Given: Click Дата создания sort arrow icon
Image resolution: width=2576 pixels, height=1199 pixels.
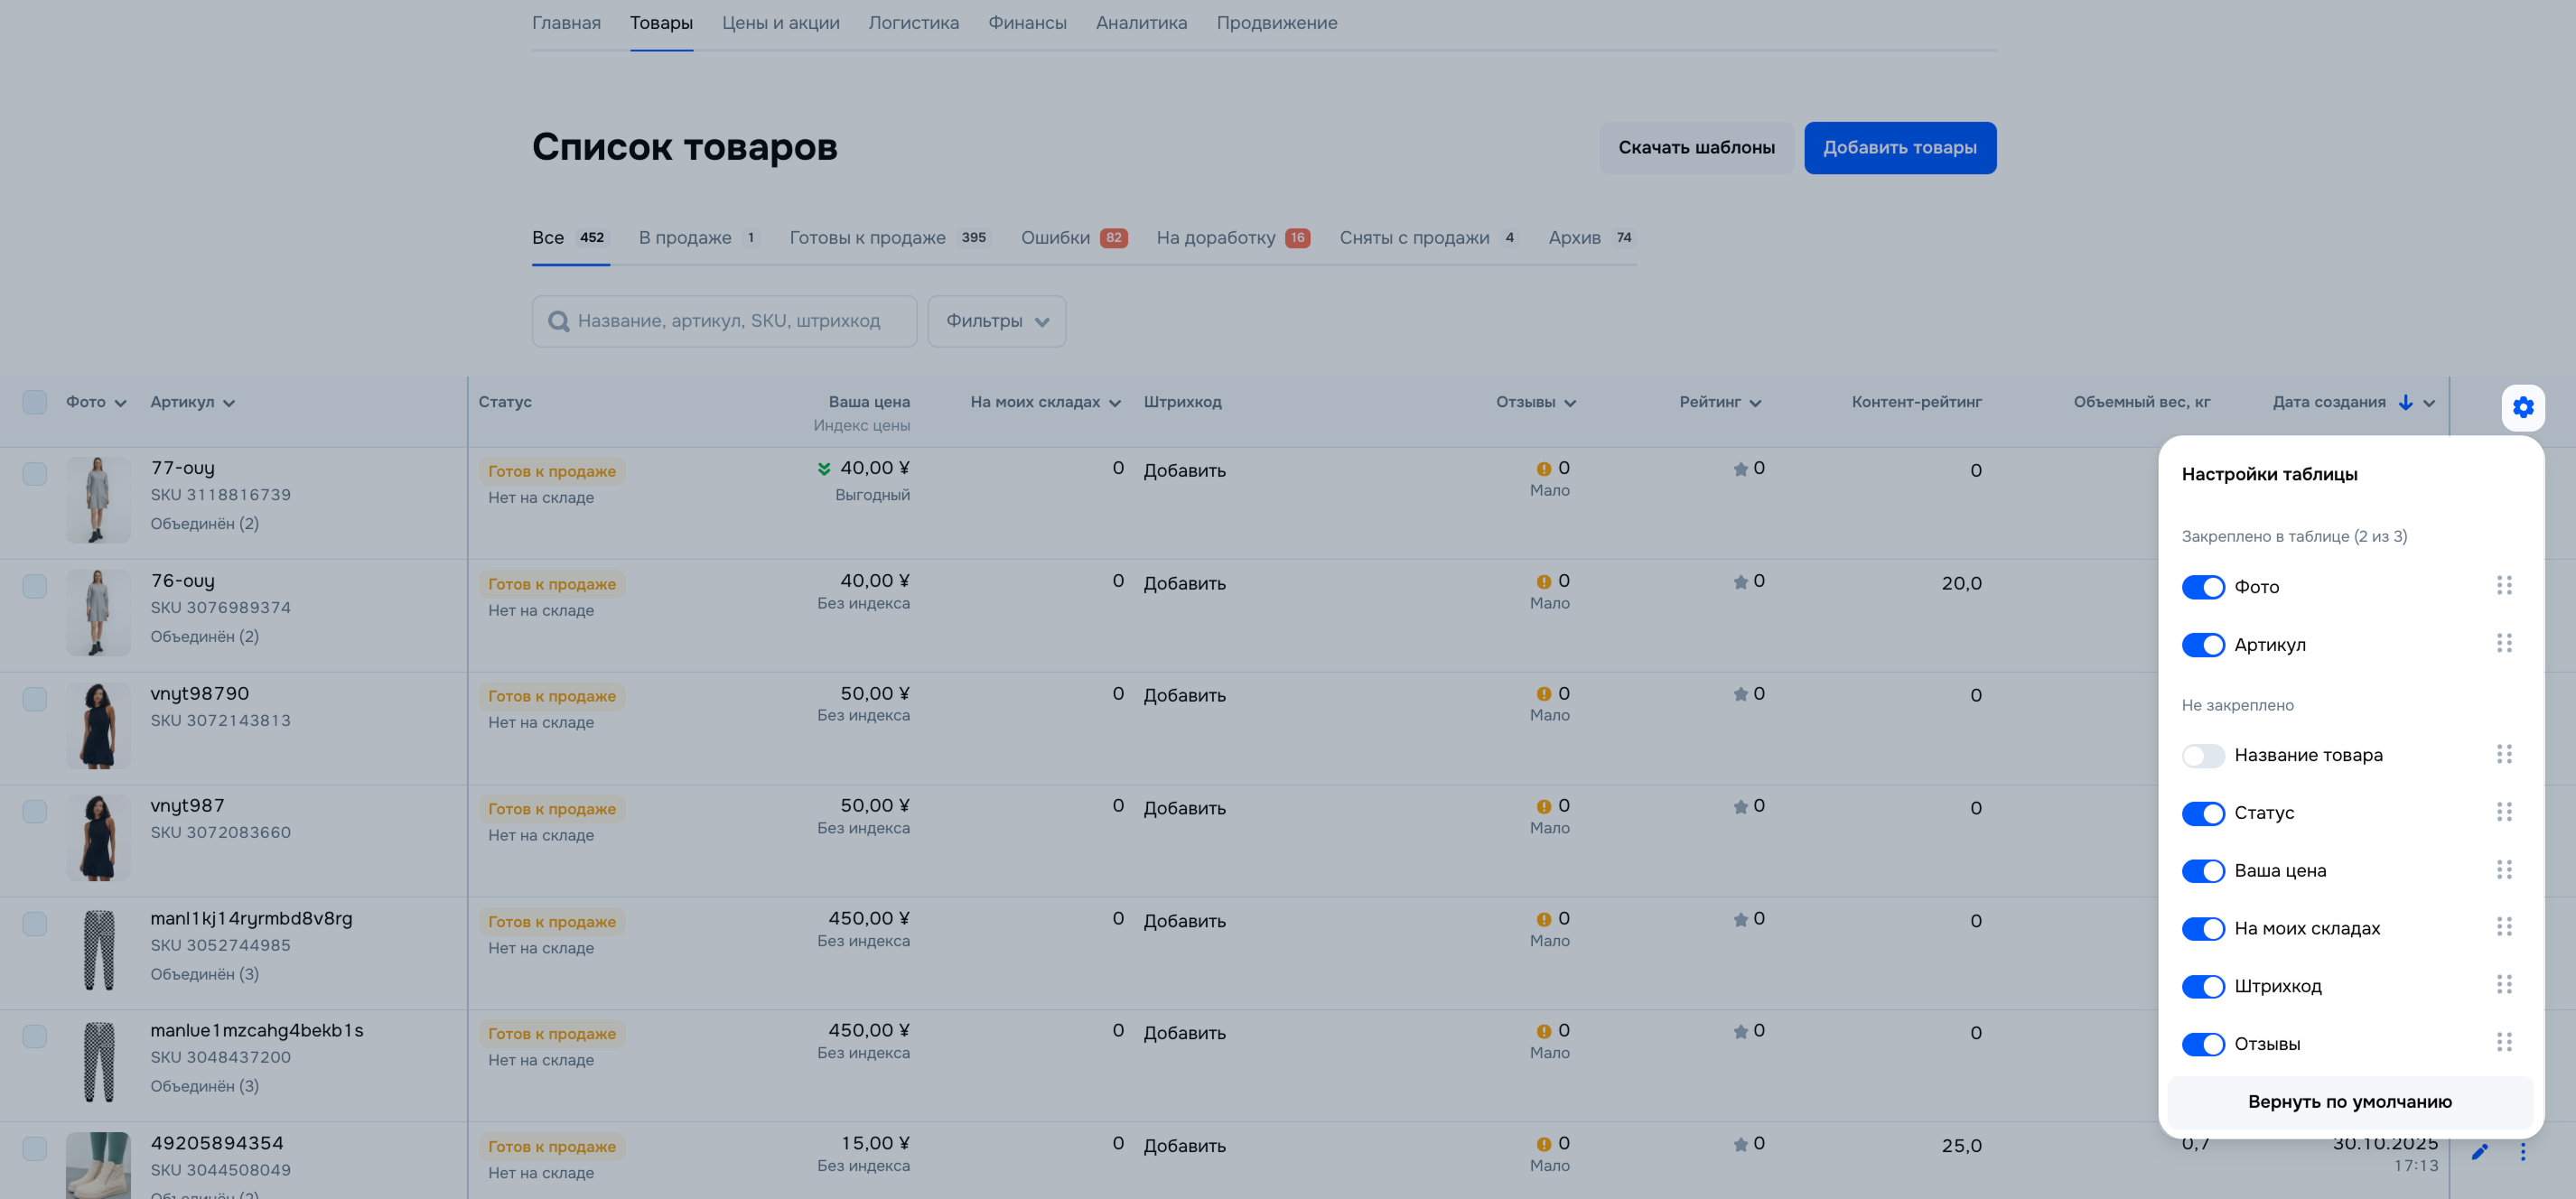Looking at the screenshot, I should [2405, 402].
